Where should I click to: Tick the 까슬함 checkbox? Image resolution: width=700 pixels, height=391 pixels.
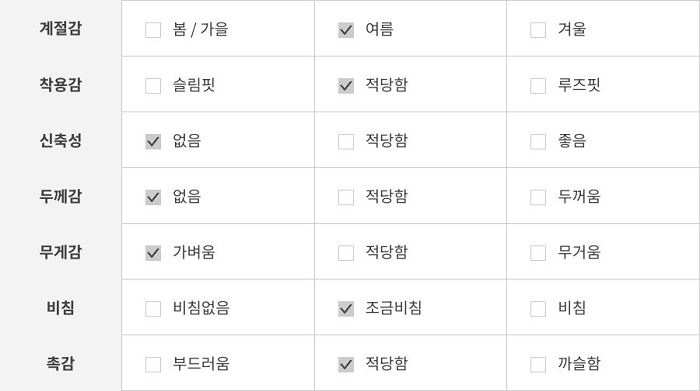(538, 365)
